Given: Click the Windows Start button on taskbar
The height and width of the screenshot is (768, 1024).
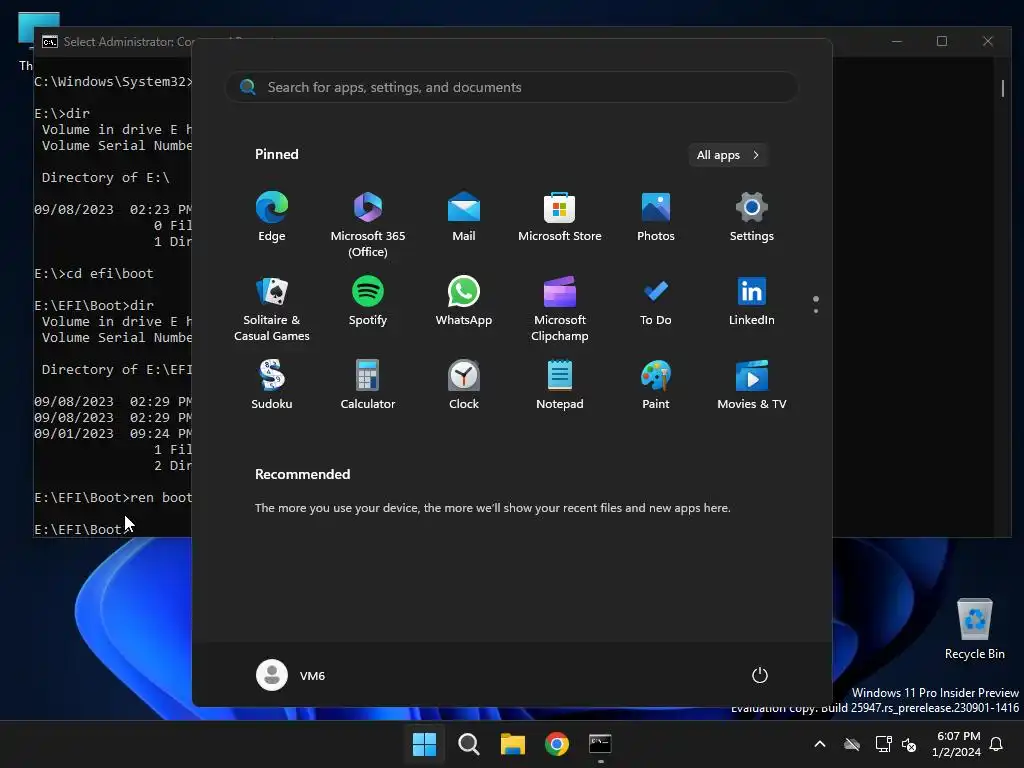Looking at the screenshot, I should pyautogui.click(x=424, y=744).
